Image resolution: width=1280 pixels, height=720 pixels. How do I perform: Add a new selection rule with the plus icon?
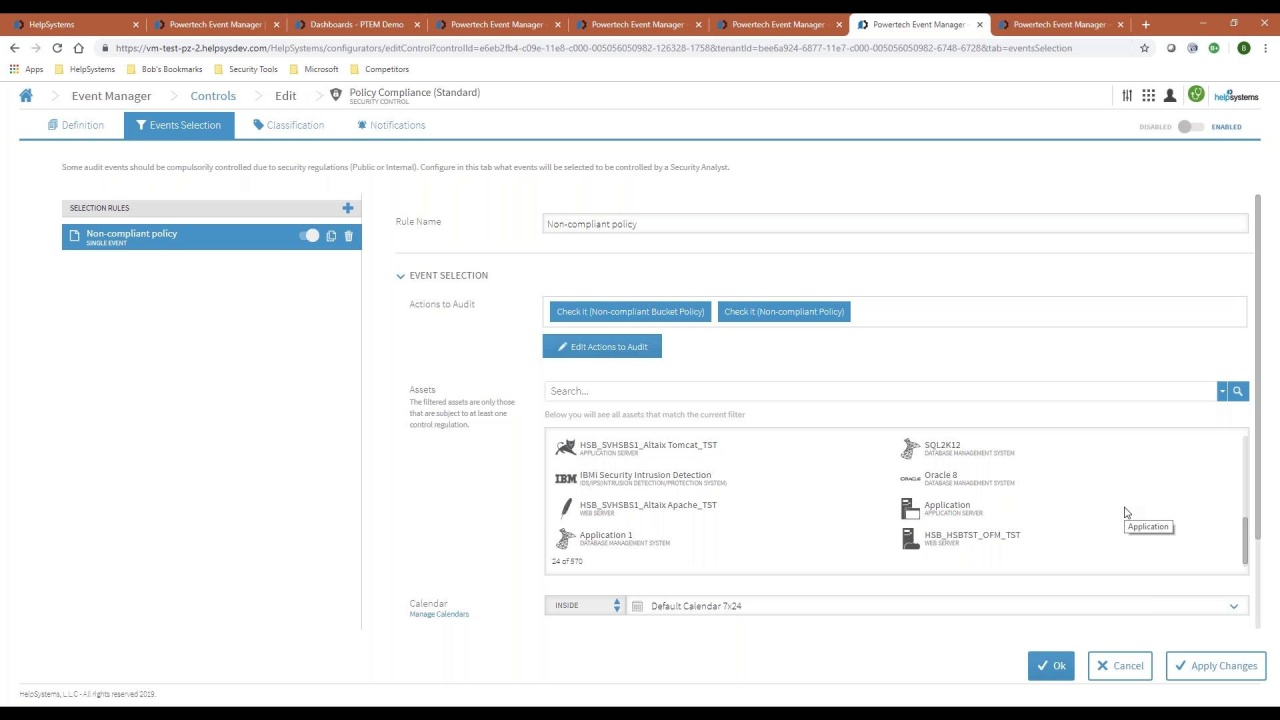click(348, 208)
